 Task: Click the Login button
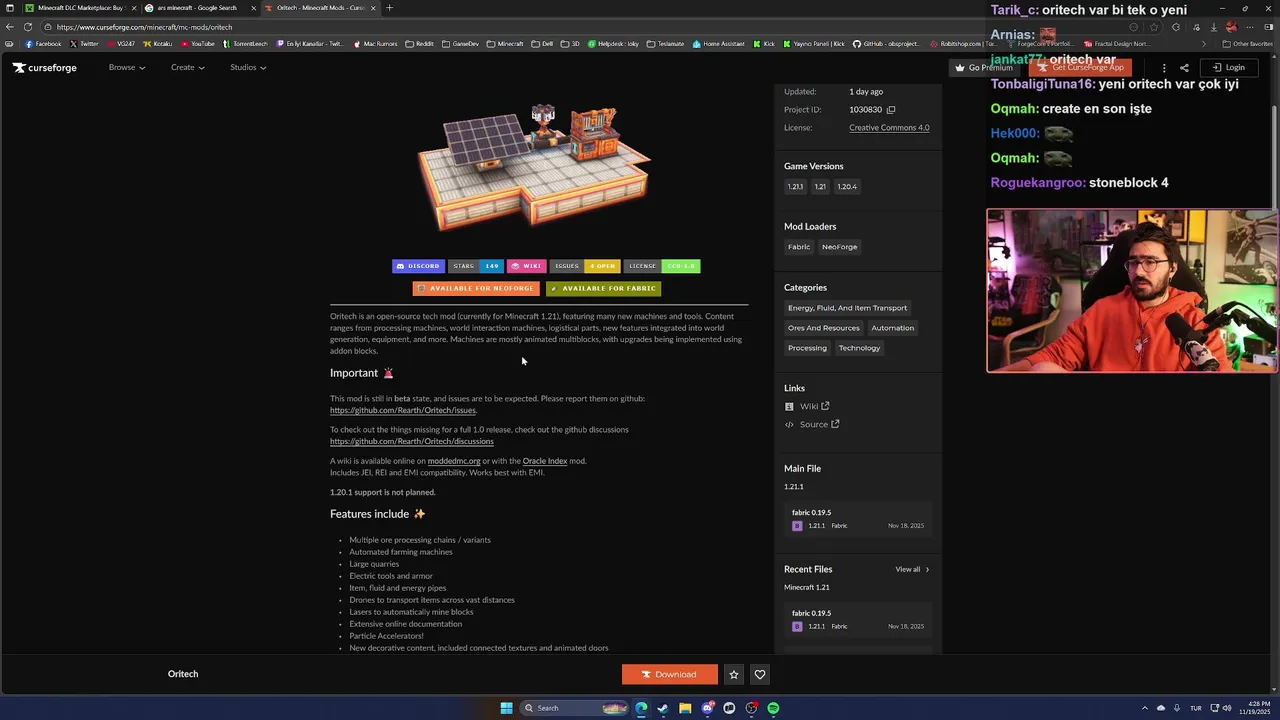(x=1229, y=68)
